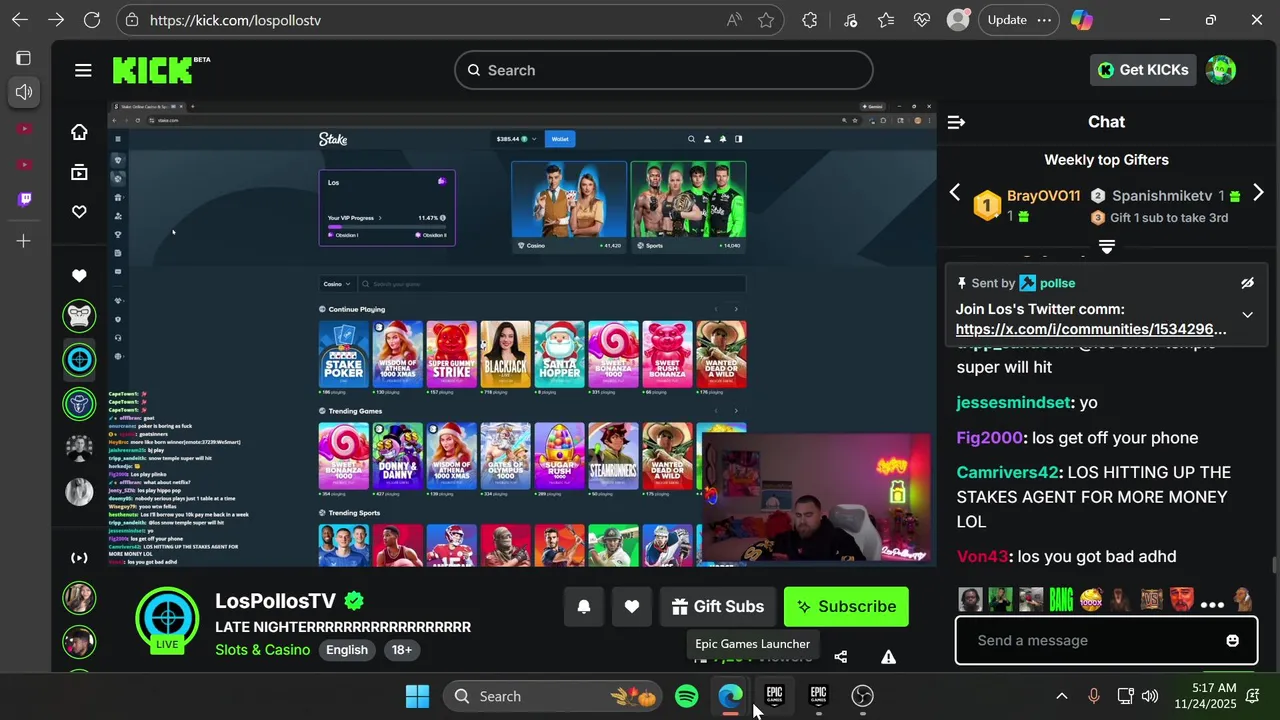Screen dimensions: 1280x720
Task: Share the stream via share icon
Action: tap(840, 657)
